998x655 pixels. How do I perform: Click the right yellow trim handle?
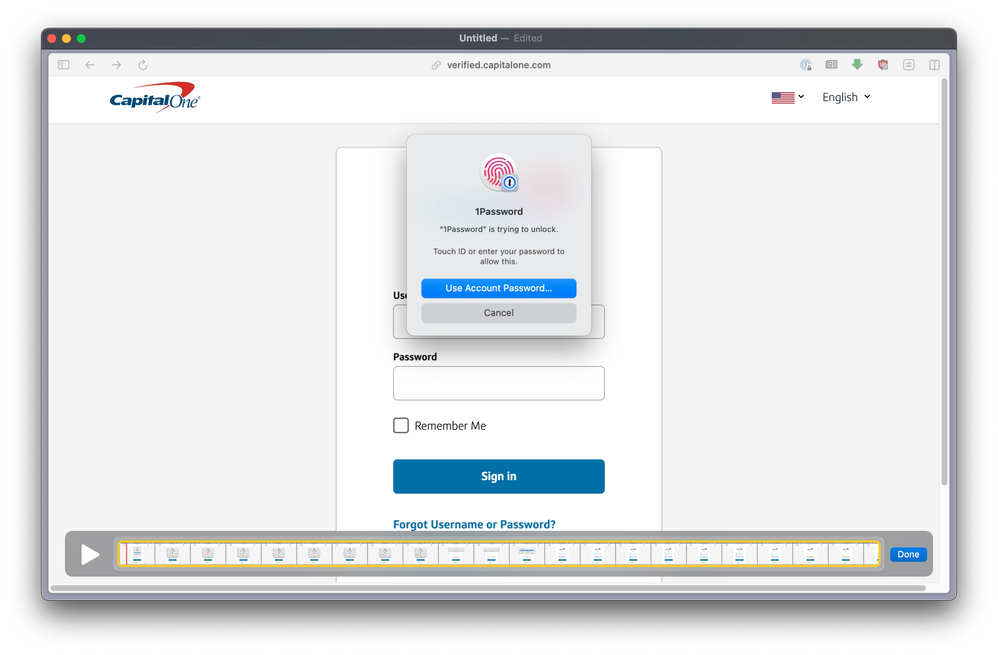point(879,554)
